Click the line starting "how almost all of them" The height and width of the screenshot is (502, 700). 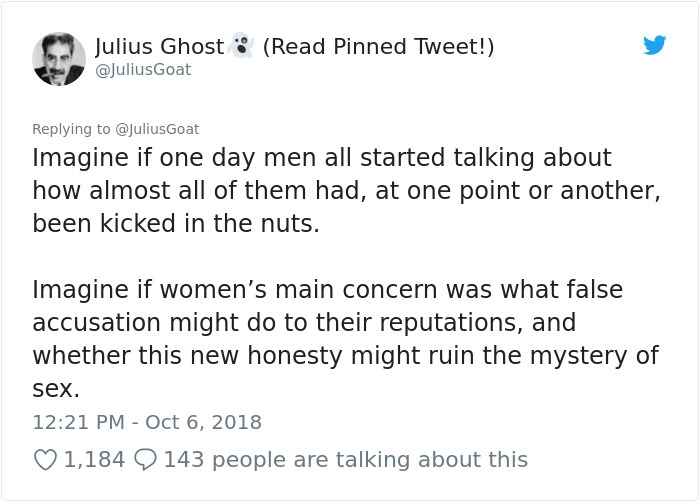tap(346, 191)
